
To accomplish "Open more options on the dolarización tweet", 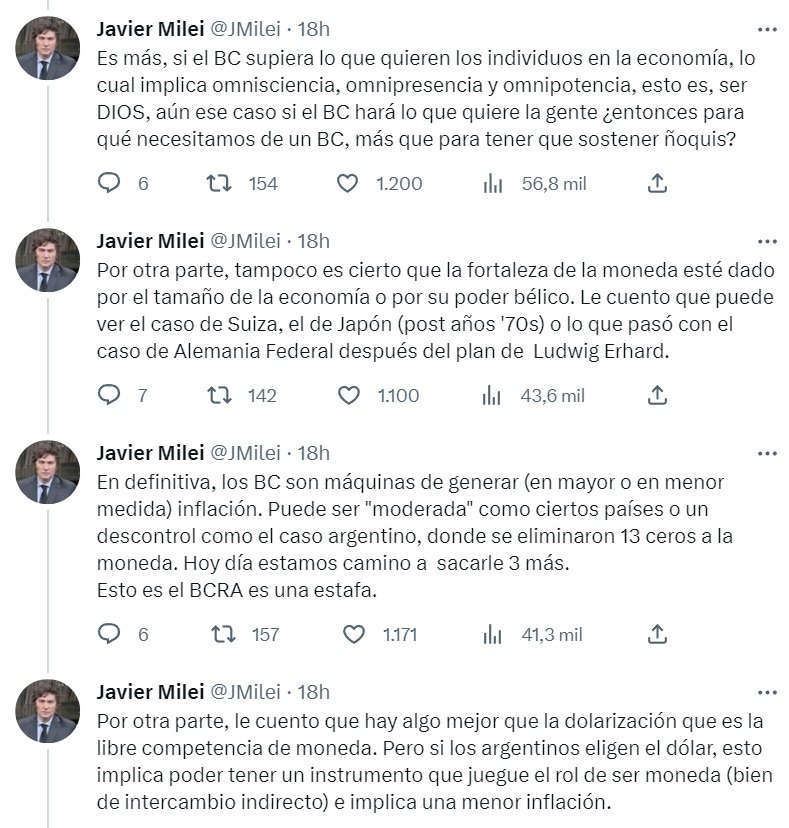I will [x=767, y=692].
